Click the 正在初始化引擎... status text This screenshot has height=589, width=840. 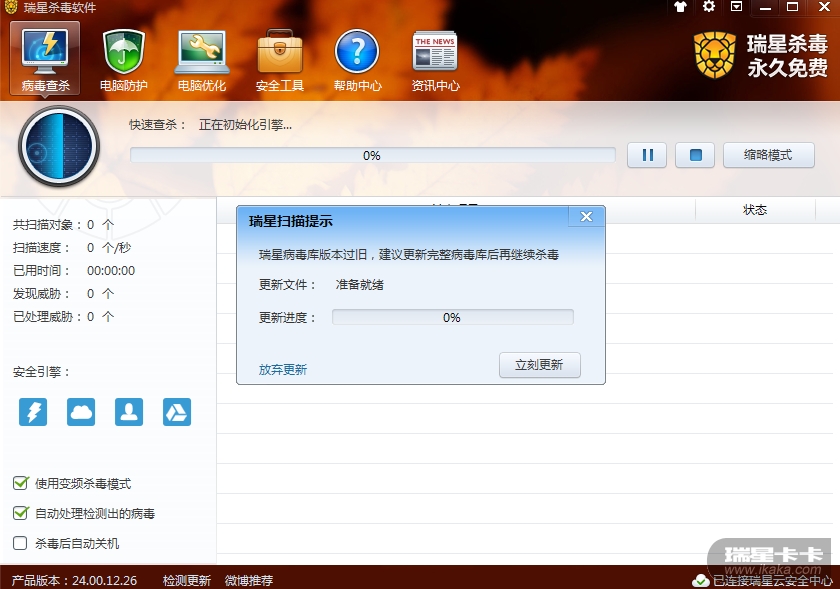coord(245,125)
